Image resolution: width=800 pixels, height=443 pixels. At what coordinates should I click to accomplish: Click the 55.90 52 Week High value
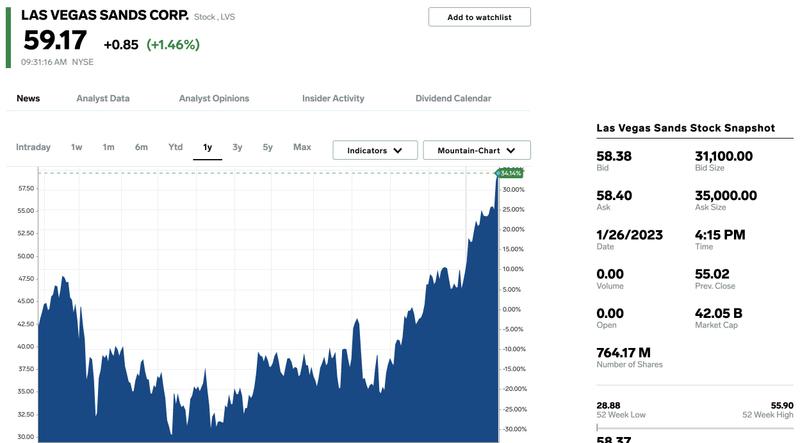click(x=782, y=405)
